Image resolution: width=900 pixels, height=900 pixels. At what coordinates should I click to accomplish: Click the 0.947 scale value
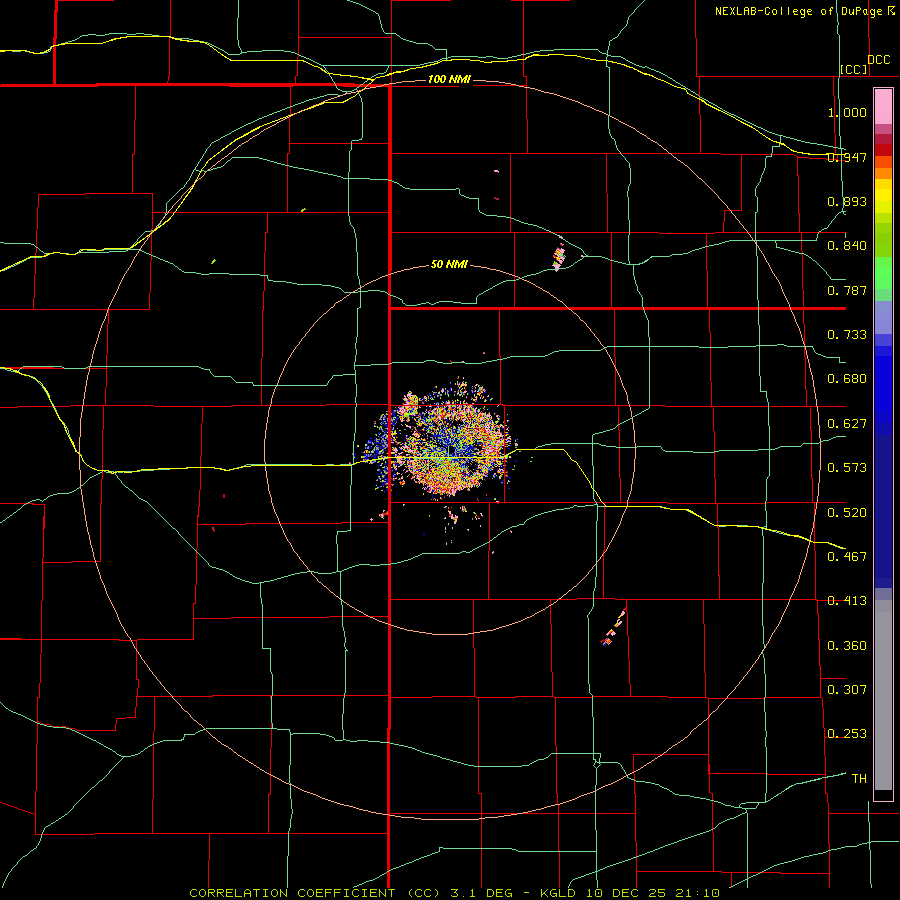(847, 157)
